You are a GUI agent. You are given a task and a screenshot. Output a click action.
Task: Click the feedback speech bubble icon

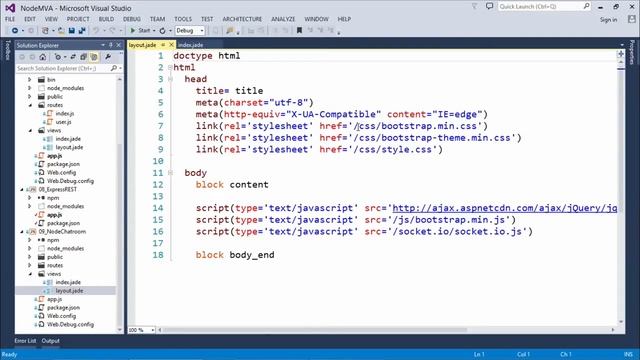489,6
